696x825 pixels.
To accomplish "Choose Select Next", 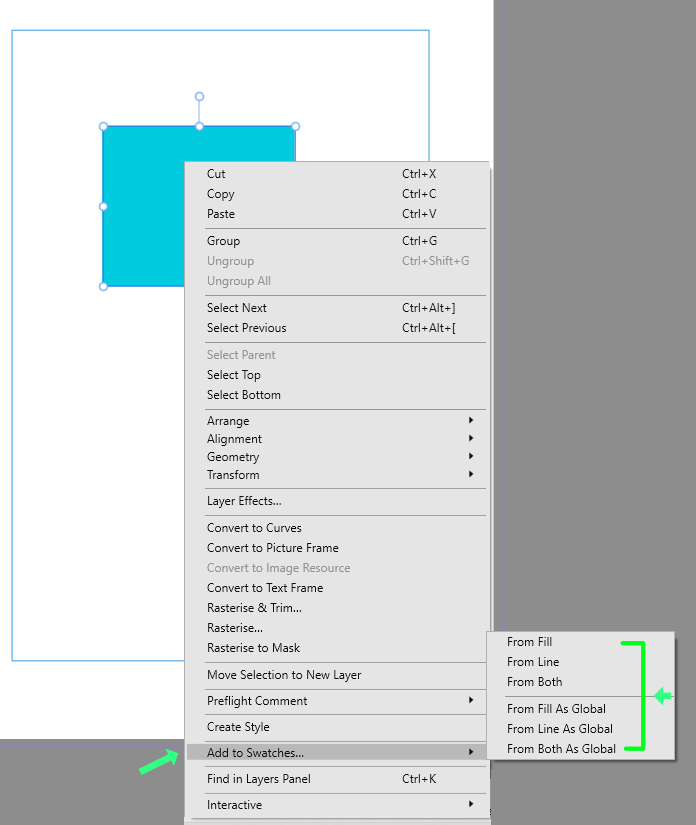I will 337,307.
